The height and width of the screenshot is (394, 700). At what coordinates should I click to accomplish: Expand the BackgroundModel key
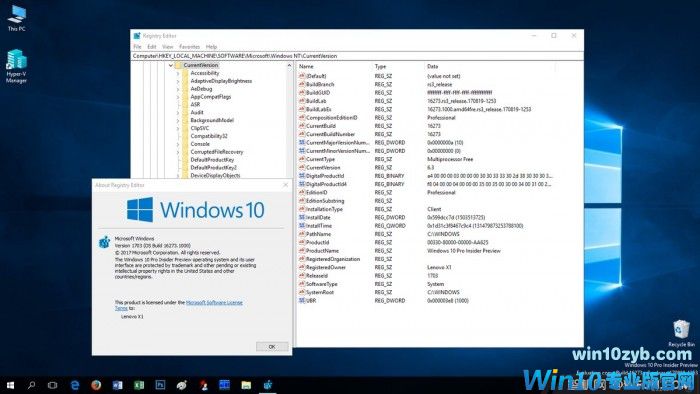tap(178, 120)
